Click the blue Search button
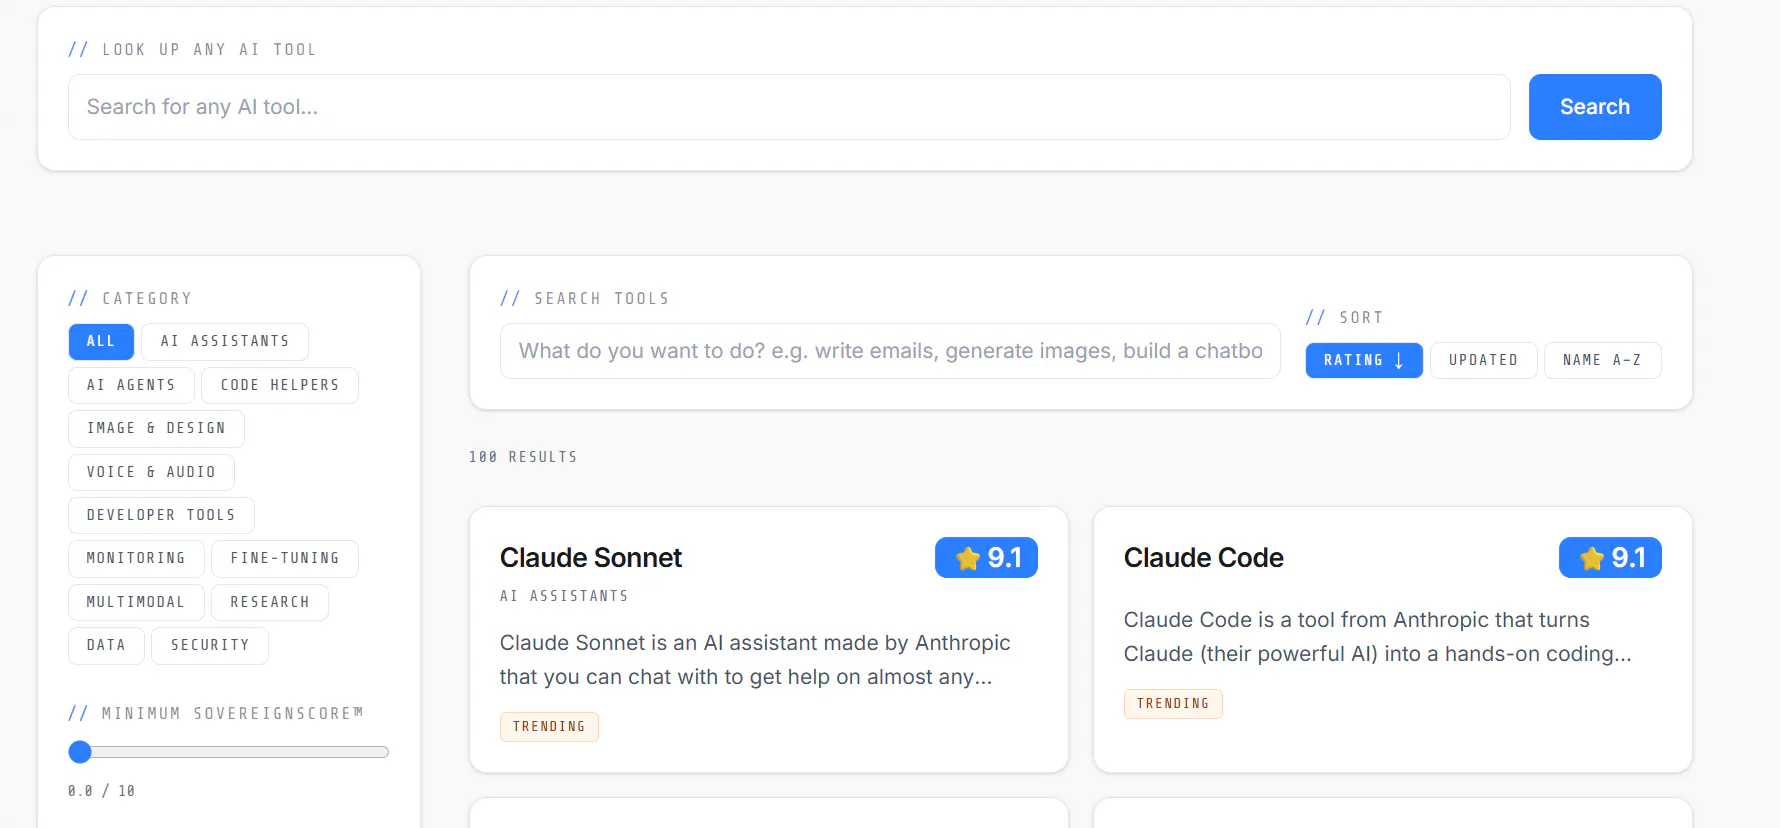The height and width of the screenshot is (828, 1780). [x=1595, y=107]
